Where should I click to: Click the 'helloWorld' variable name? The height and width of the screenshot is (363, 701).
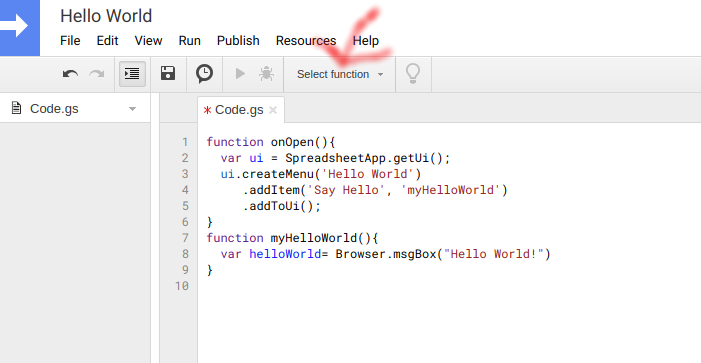[285, 254]
